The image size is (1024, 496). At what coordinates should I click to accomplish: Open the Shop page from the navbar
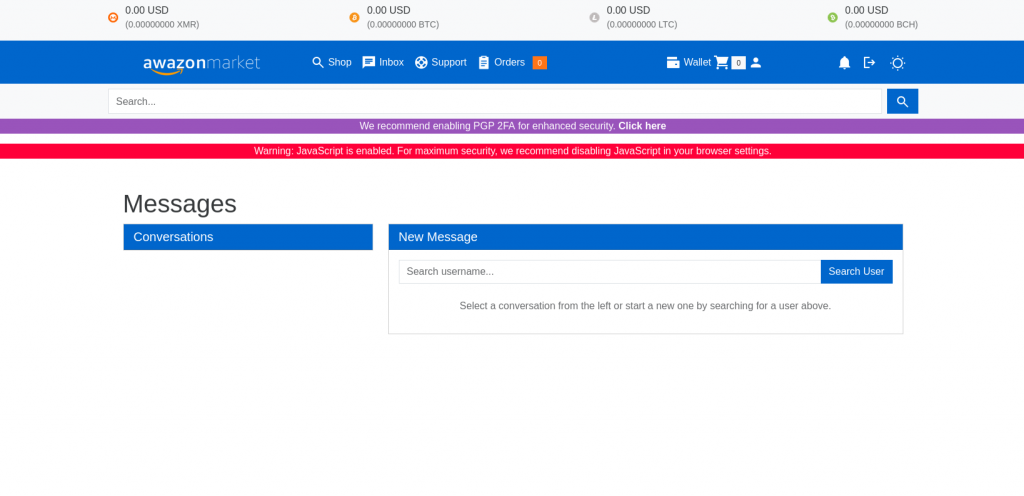pyautogui.click(x=332, y=63)
